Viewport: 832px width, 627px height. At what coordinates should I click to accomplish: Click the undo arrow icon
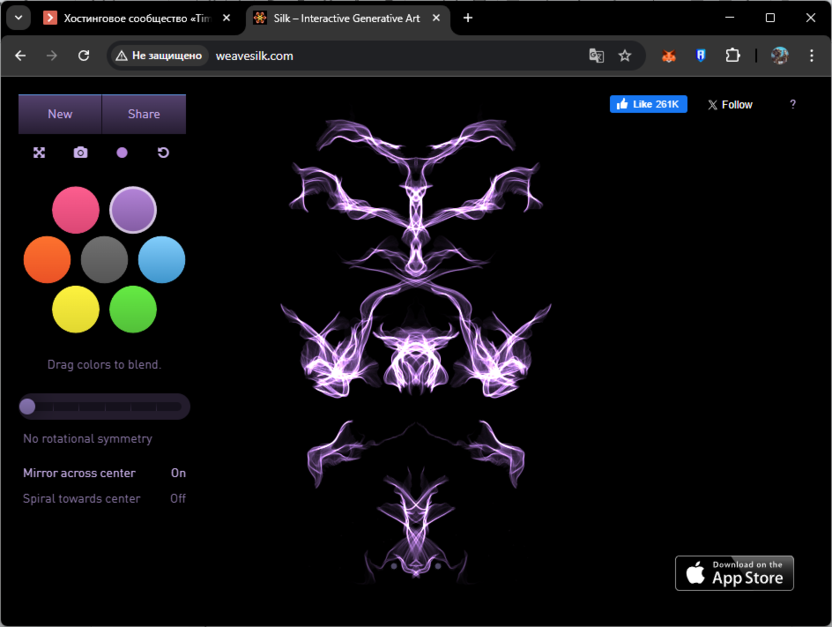pyautogui.click(x=163, y=153)
